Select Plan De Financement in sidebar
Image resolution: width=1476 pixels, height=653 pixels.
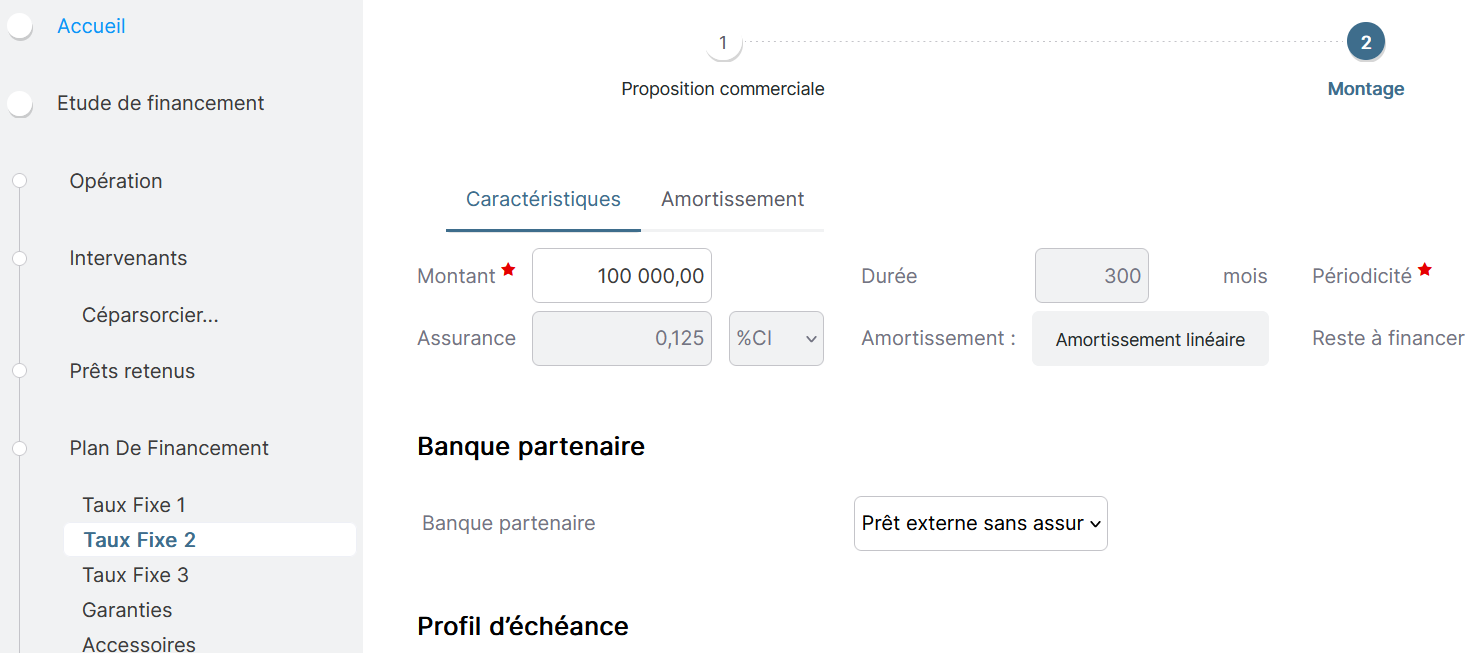point(169,448)
